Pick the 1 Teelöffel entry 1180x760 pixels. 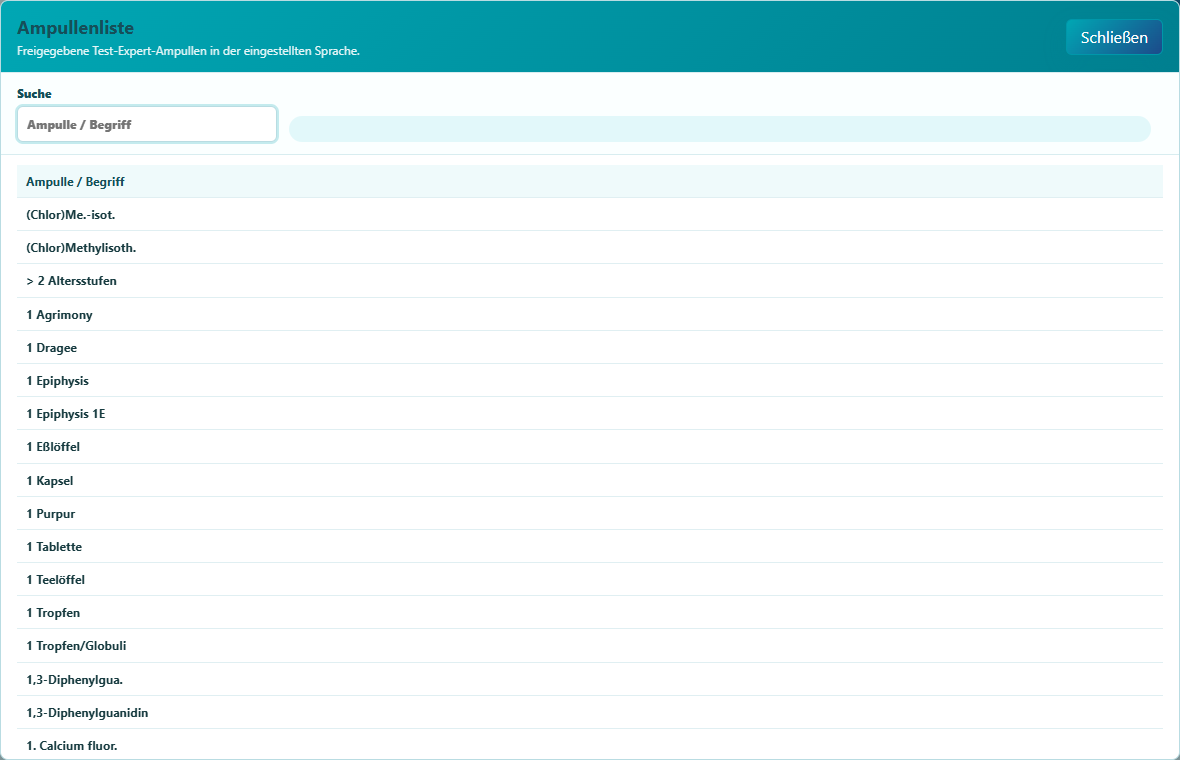590,580
